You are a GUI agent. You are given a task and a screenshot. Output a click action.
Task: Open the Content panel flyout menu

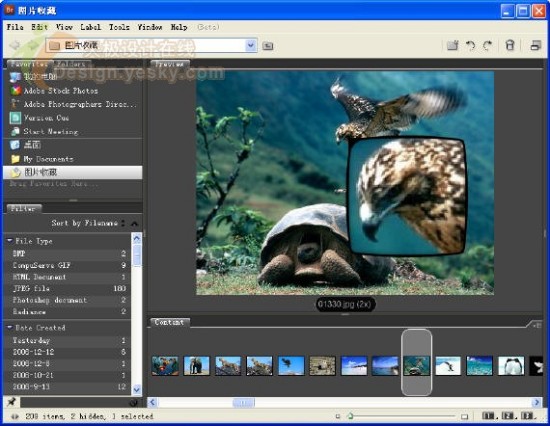pos(536,325)
